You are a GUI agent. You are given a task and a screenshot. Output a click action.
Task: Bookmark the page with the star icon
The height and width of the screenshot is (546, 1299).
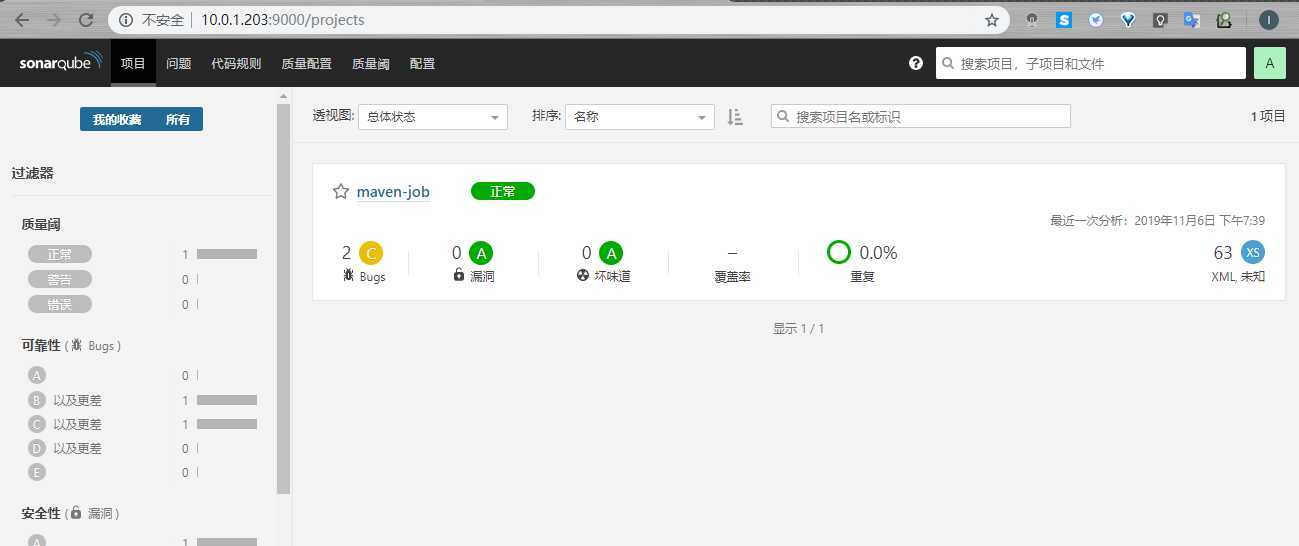tap(992, 19)
